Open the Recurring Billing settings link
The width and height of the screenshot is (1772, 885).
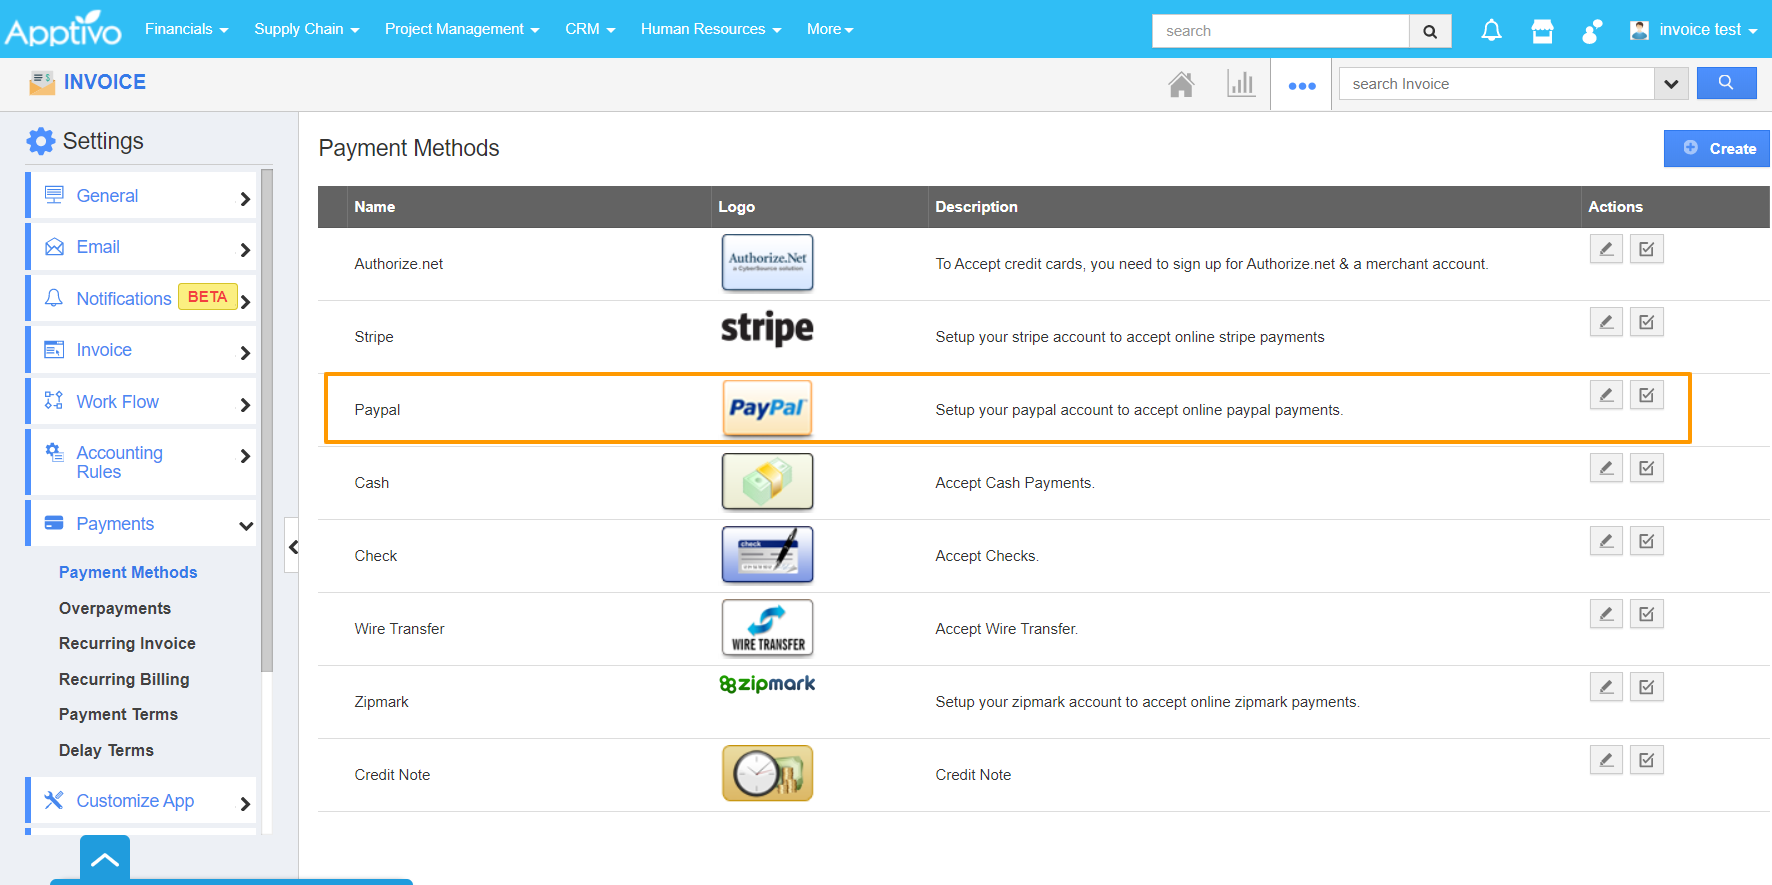point(124,679)
